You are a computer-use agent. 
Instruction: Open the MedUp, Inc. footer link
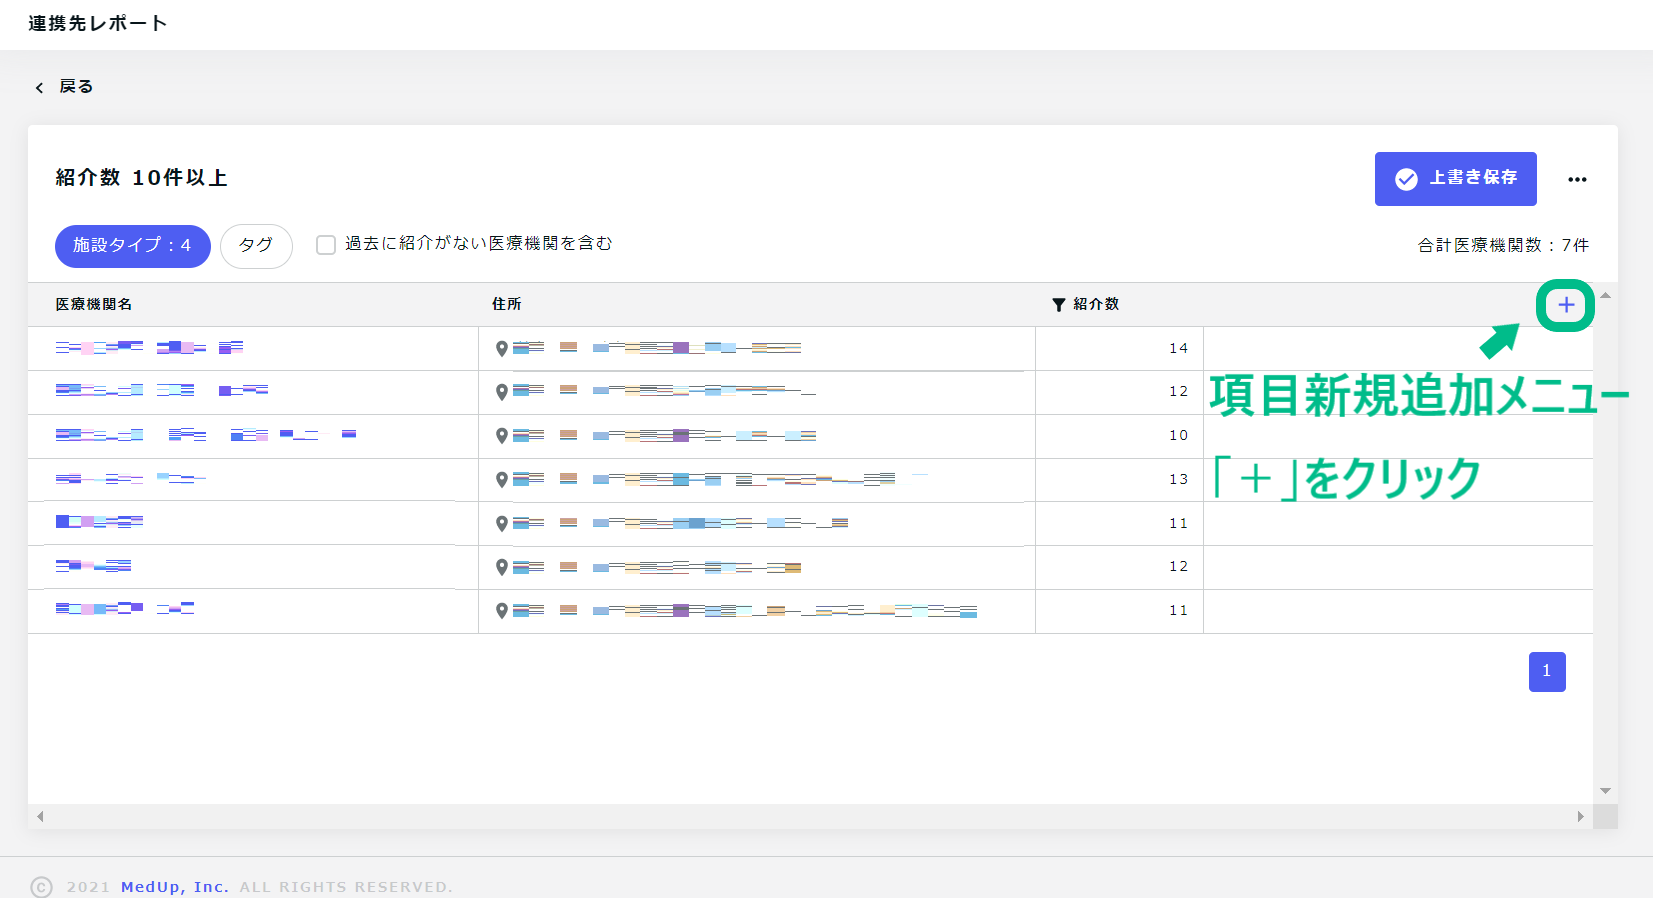(x=175, y=887)
